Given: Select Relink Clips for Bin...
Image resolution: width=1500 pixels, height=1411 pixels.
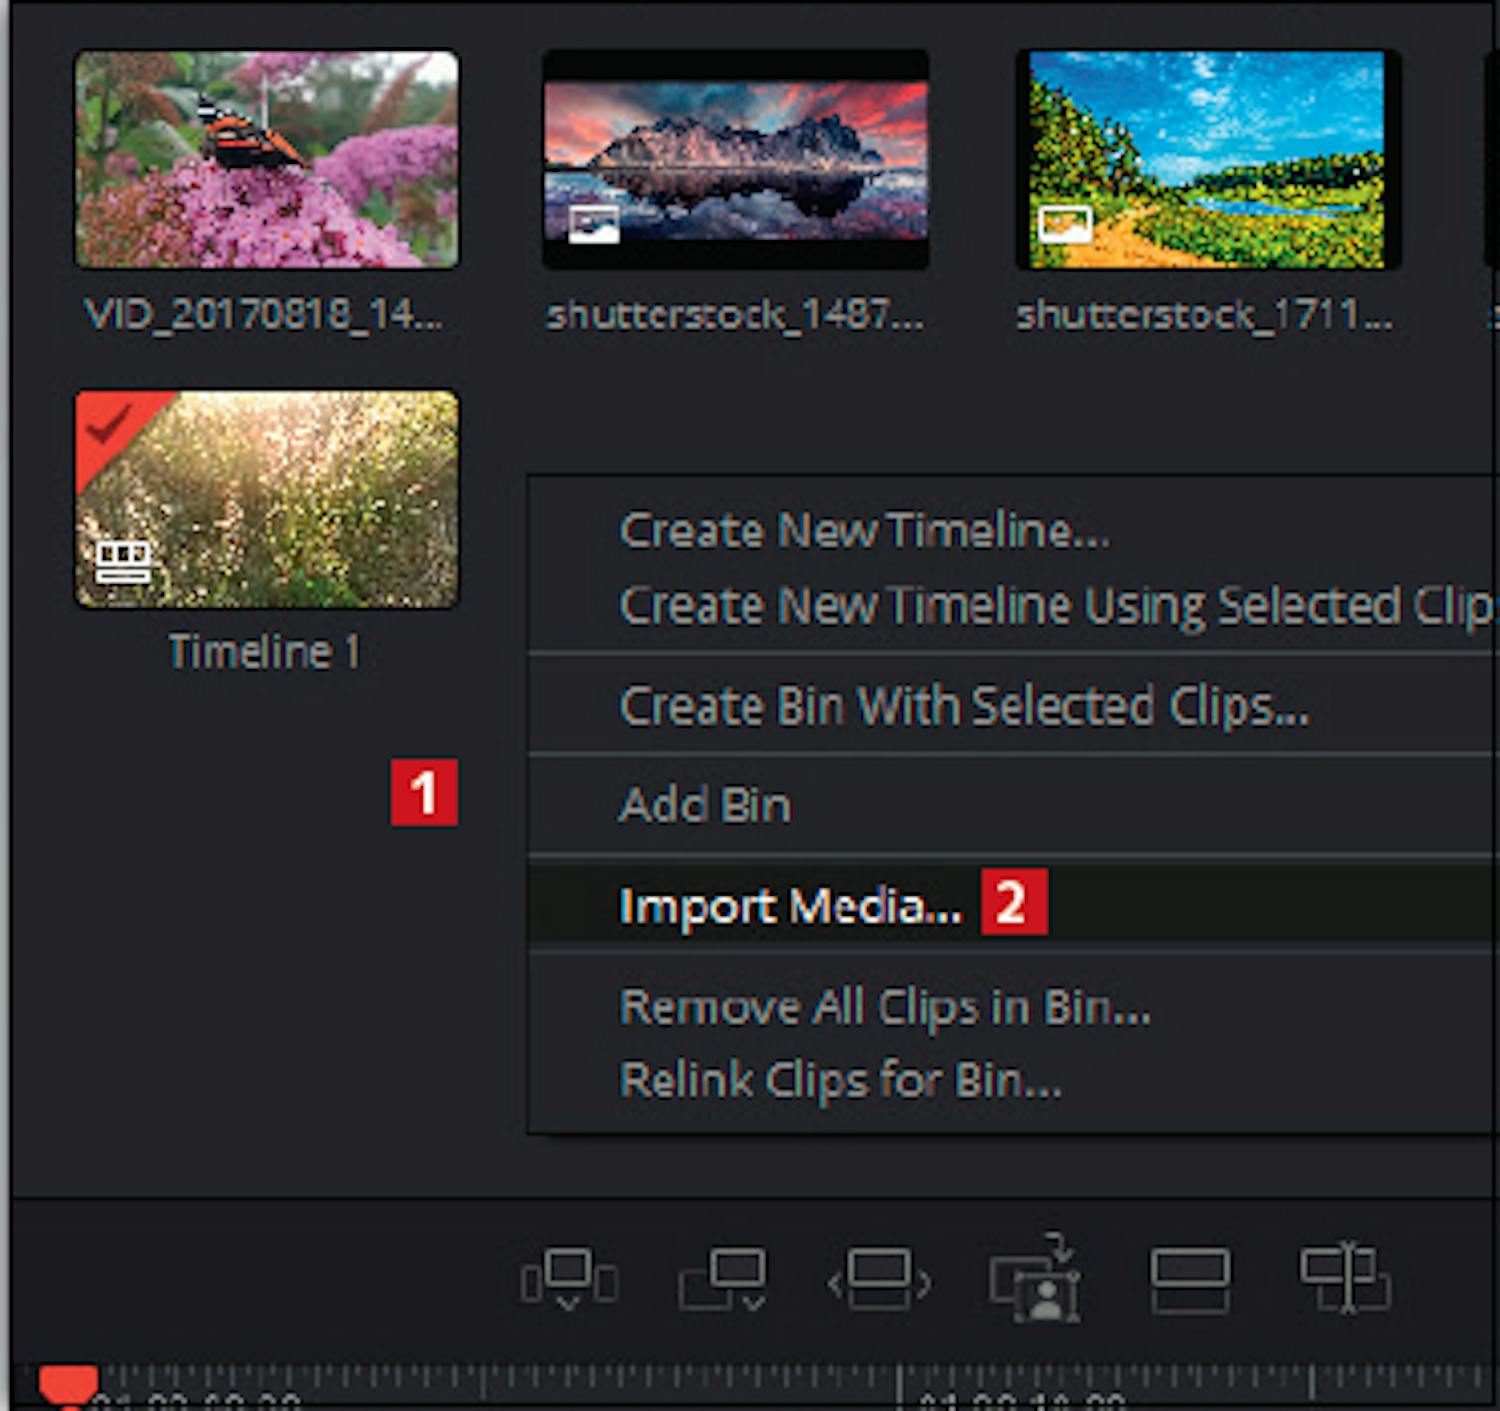Looking at the screenshot, I should coord(840,1080).
